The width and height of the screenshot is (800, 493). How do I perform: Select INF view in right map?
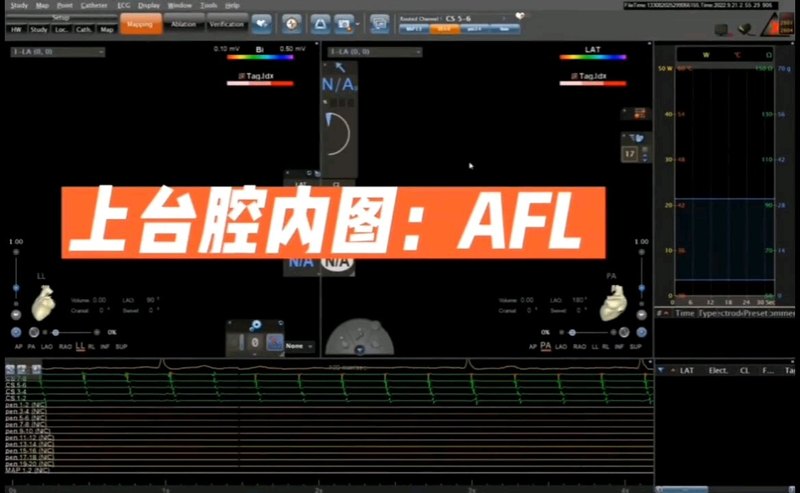click(x=619, y=347)
